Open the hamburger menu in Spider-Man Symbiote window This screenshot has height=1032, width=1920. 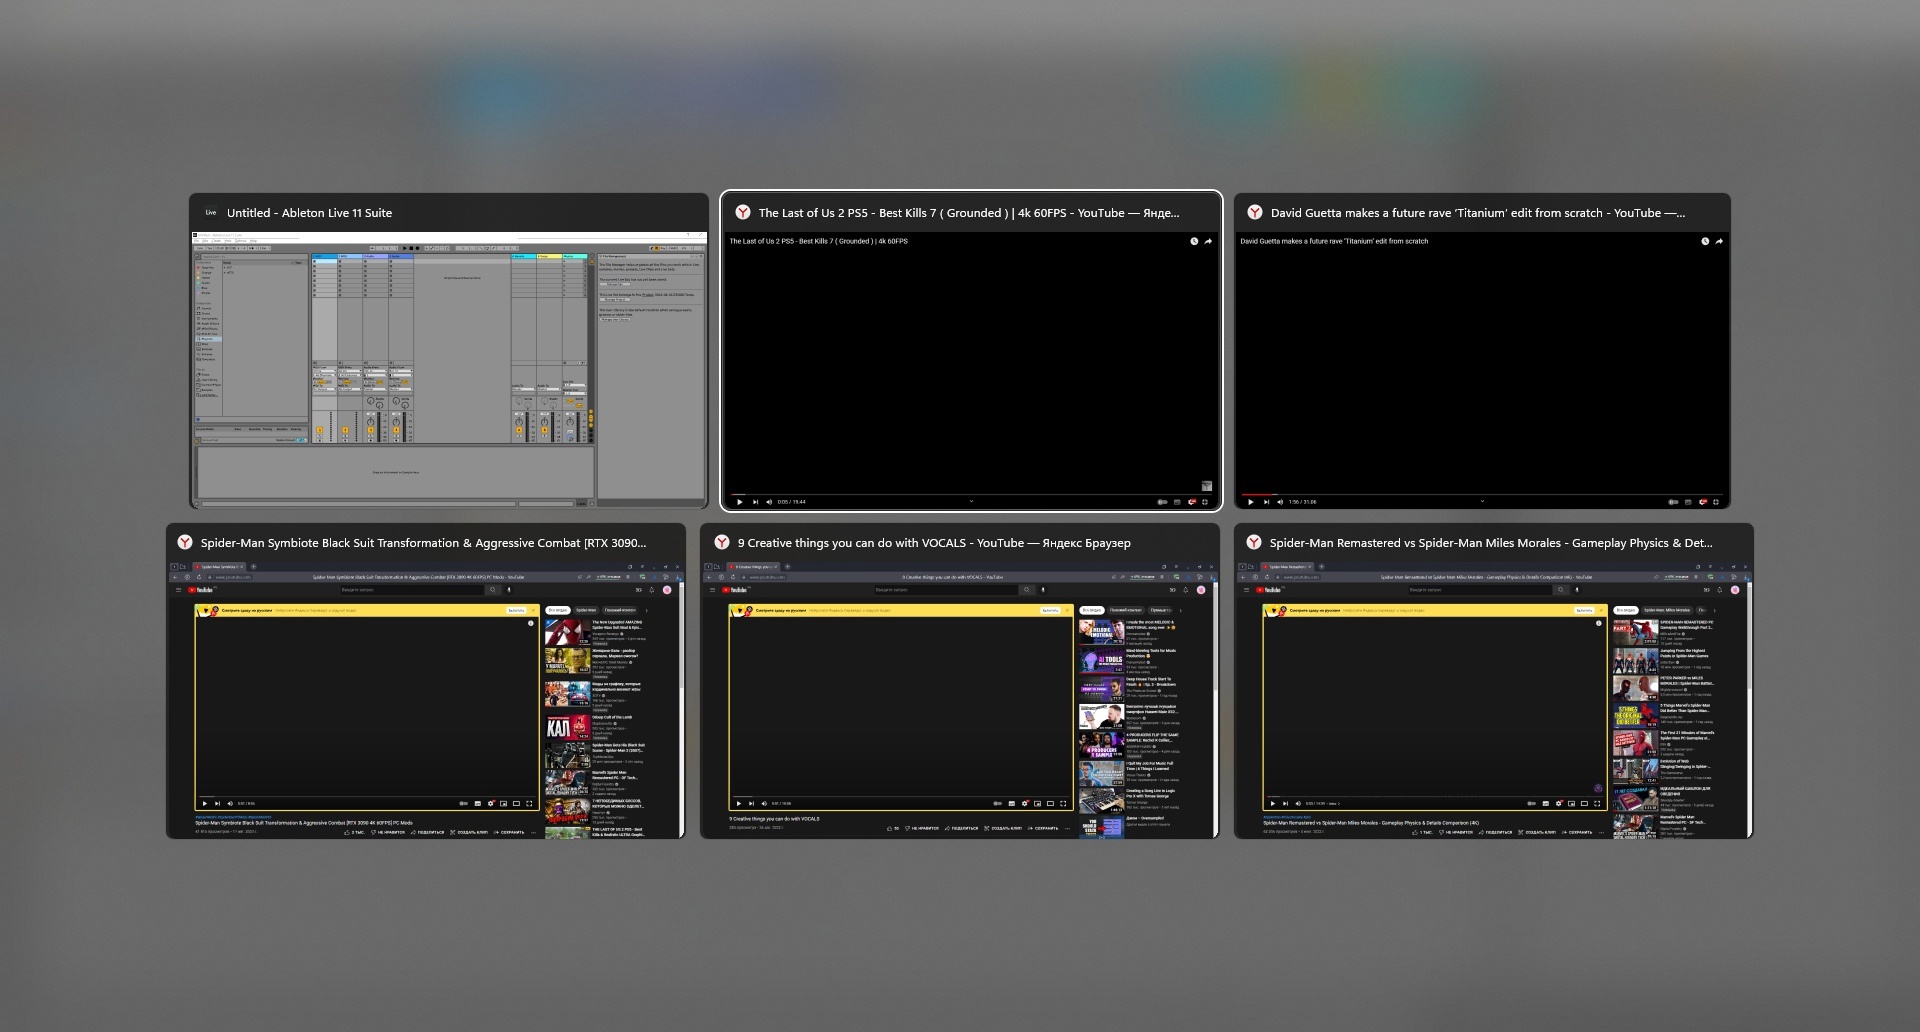point(178,590)
